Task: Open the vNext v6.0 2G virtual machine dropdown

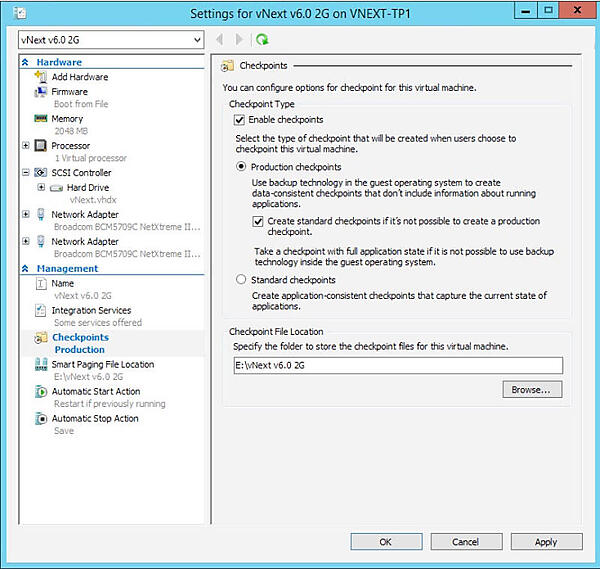Action: click(111, 40)
